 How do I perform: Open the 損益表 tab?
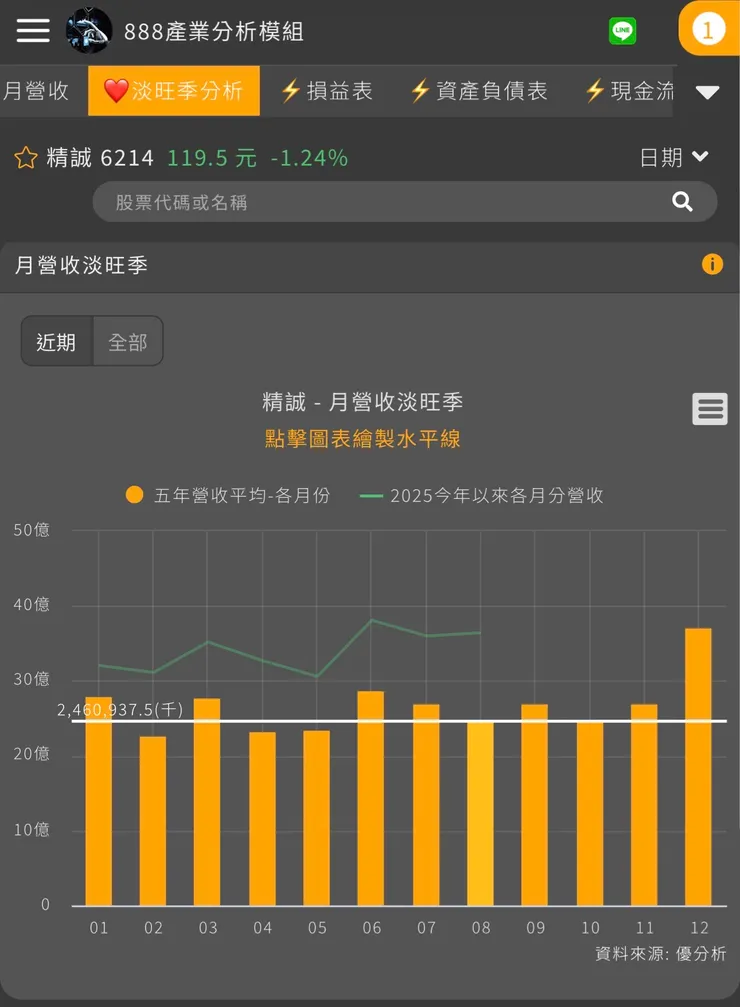pyautogui.click(x=326, y=91)
